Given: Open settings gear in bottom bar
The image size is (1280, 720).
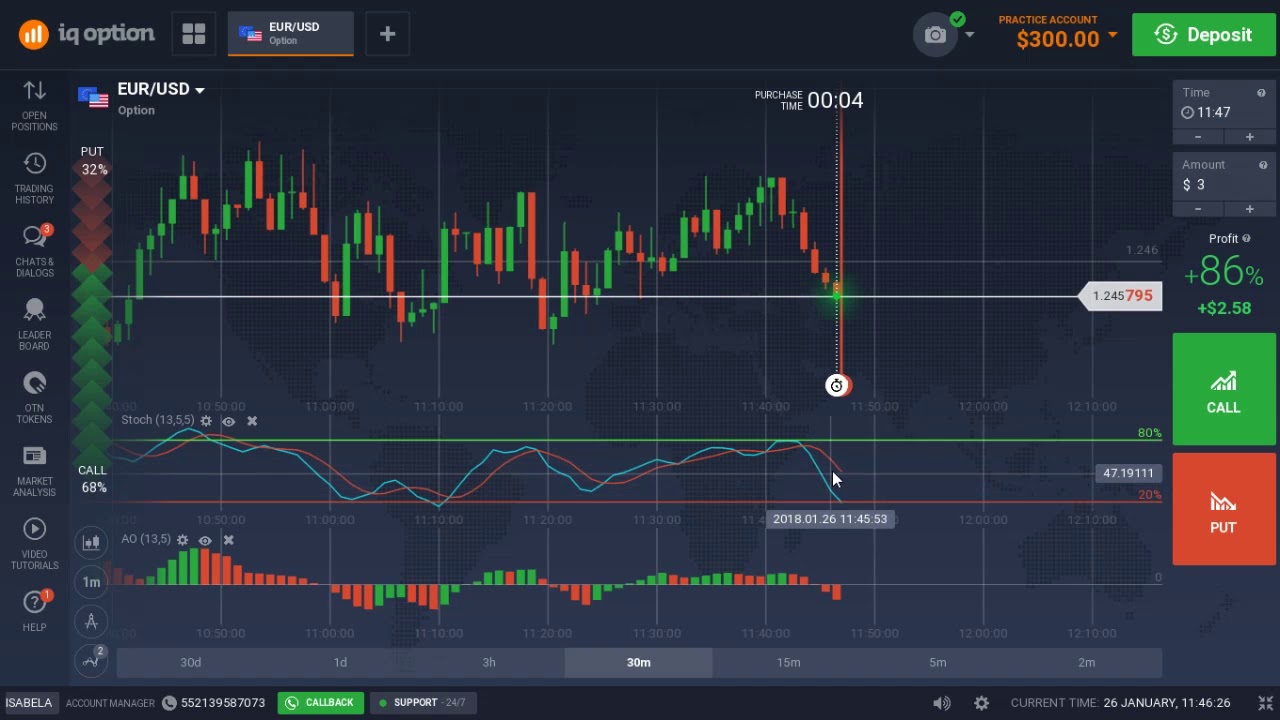Looking at the screenshot, I should pyautogui.click(x=981, y=703).
